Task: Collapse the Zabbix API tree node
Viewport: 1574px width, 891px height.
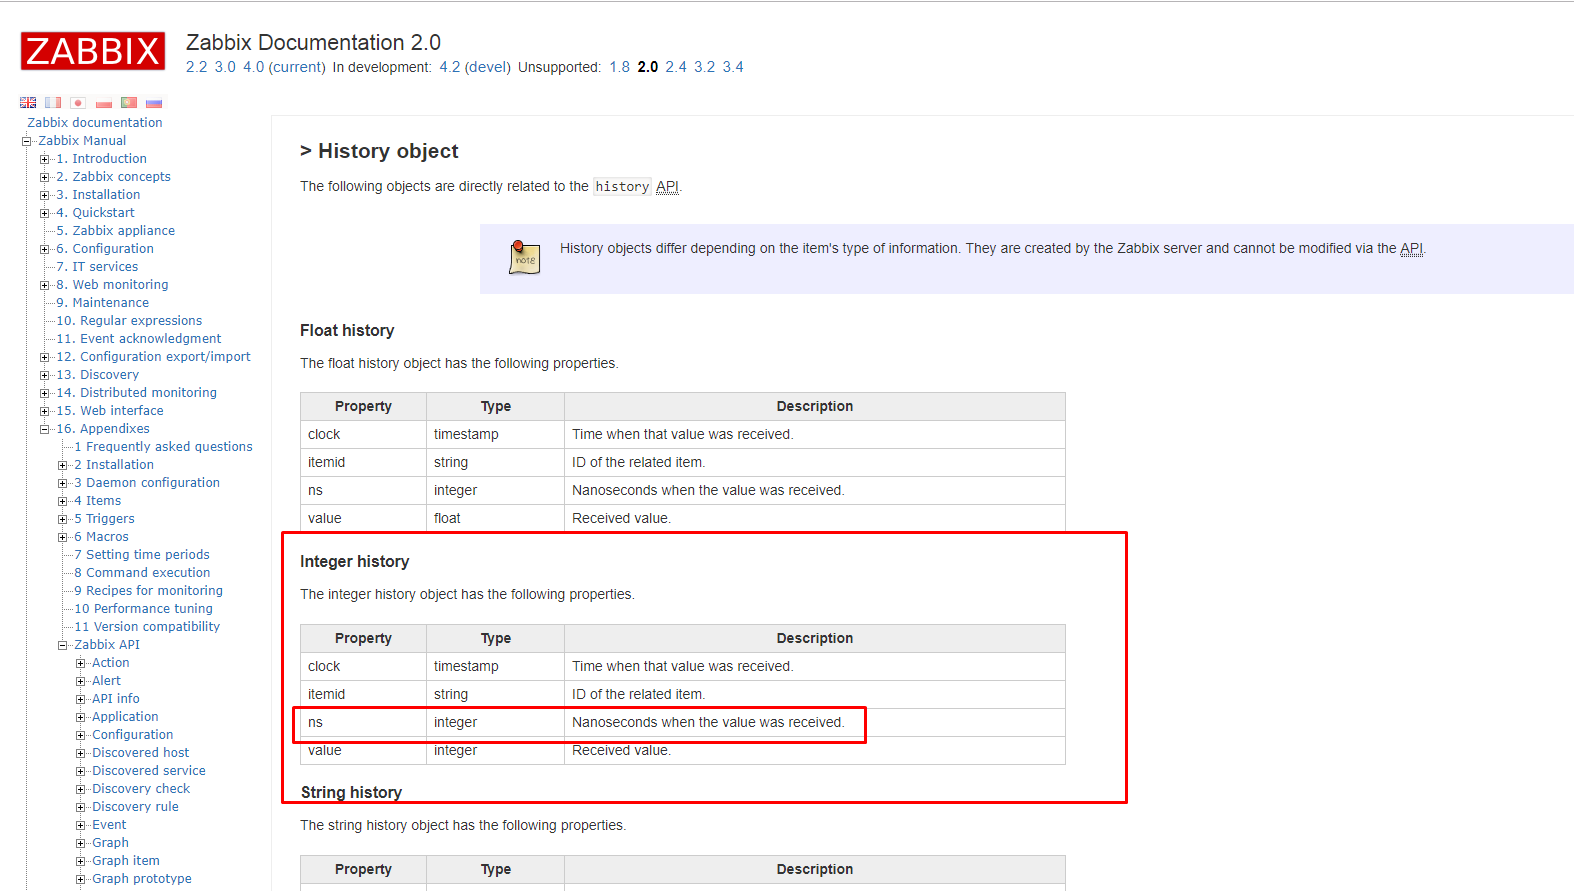Action: click(62, 645)
